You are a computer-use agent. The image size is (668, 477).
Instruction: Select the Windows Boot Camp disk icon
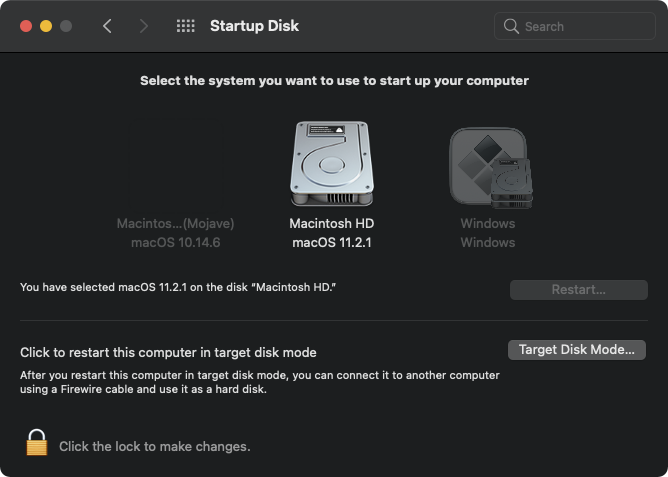[x=490, y=168]
